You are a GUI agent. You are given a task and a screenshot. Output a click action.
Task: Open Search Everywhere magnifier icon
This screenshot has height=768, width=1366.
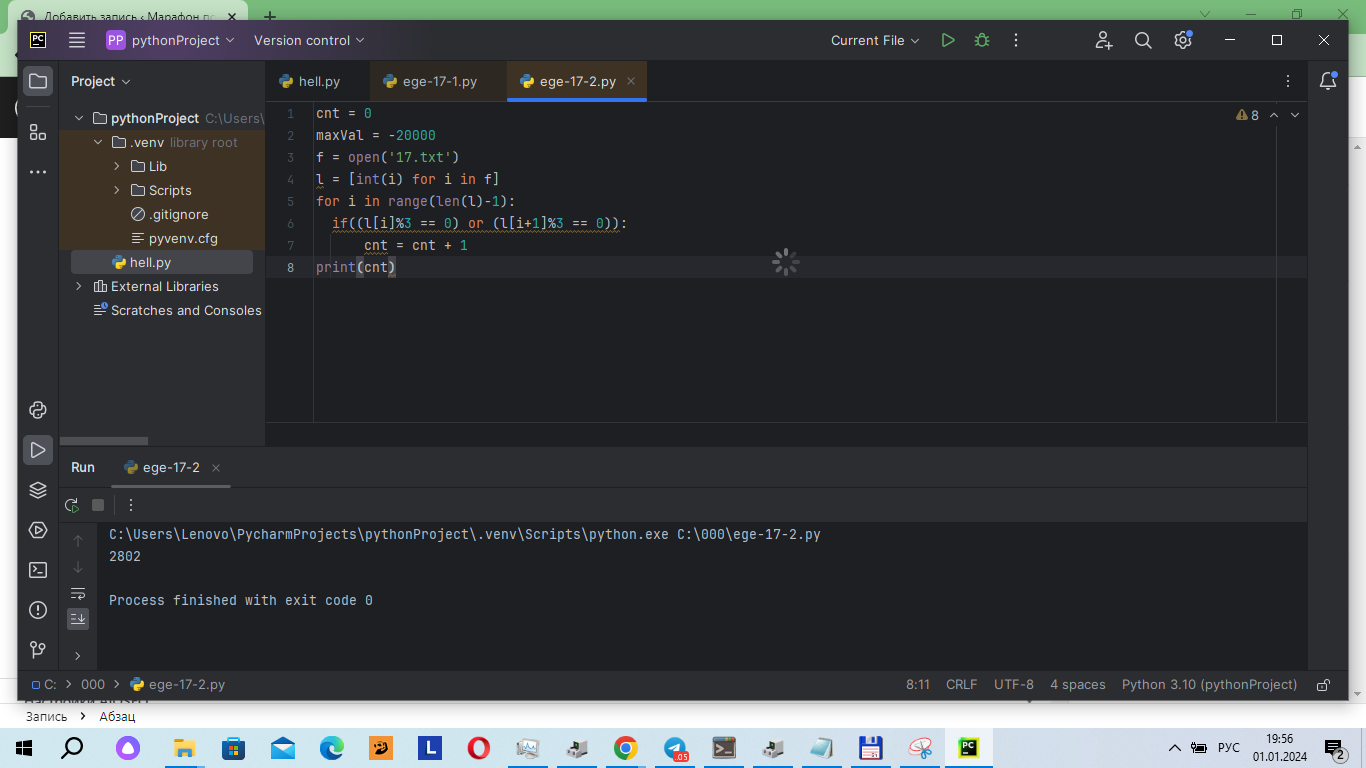coord(1143,40)
